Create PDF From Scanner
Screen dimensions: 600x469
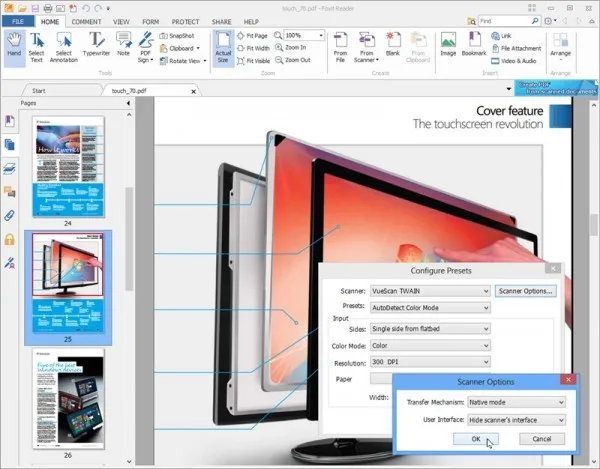point(366,47)
